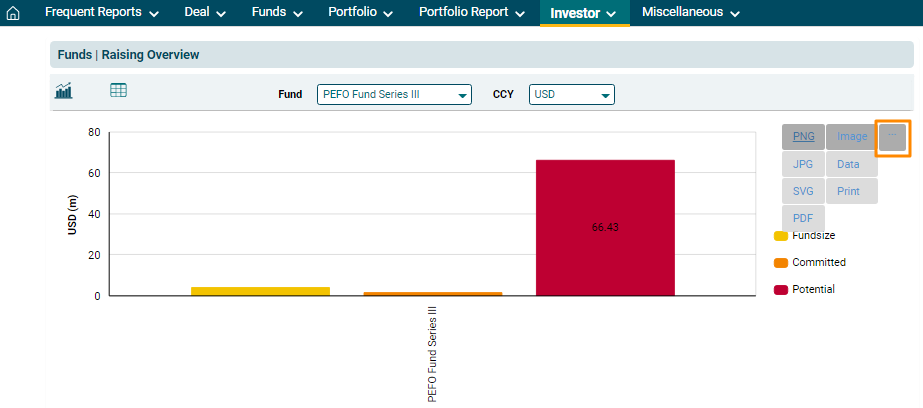The width and height of the screenshot is (923, 408).
Task: Open the Portfolio Report menu
Action: point(471,13)
